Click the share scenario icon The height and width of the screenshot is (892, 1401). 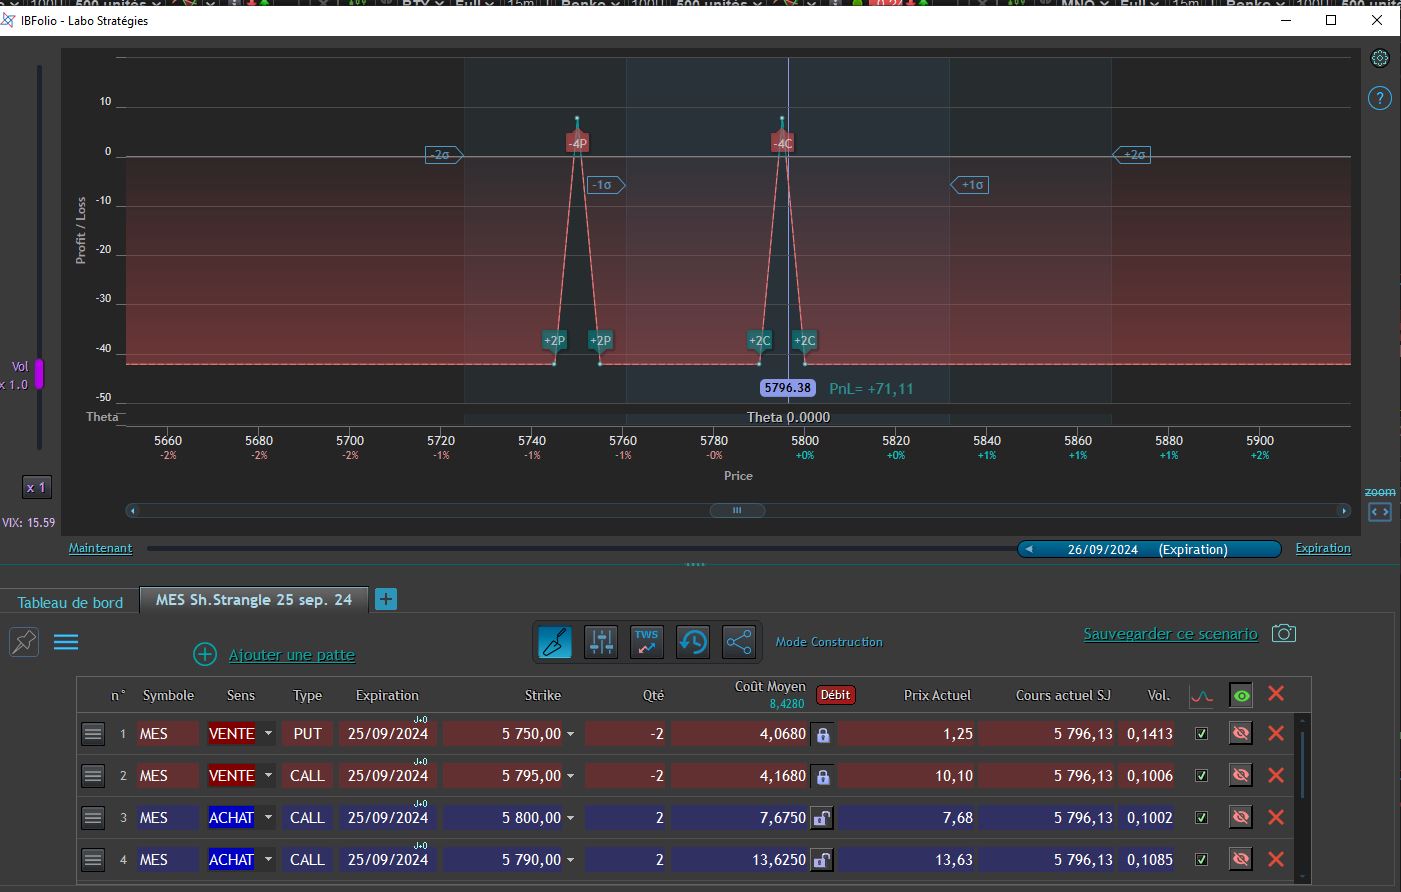[x=739, y=642]
